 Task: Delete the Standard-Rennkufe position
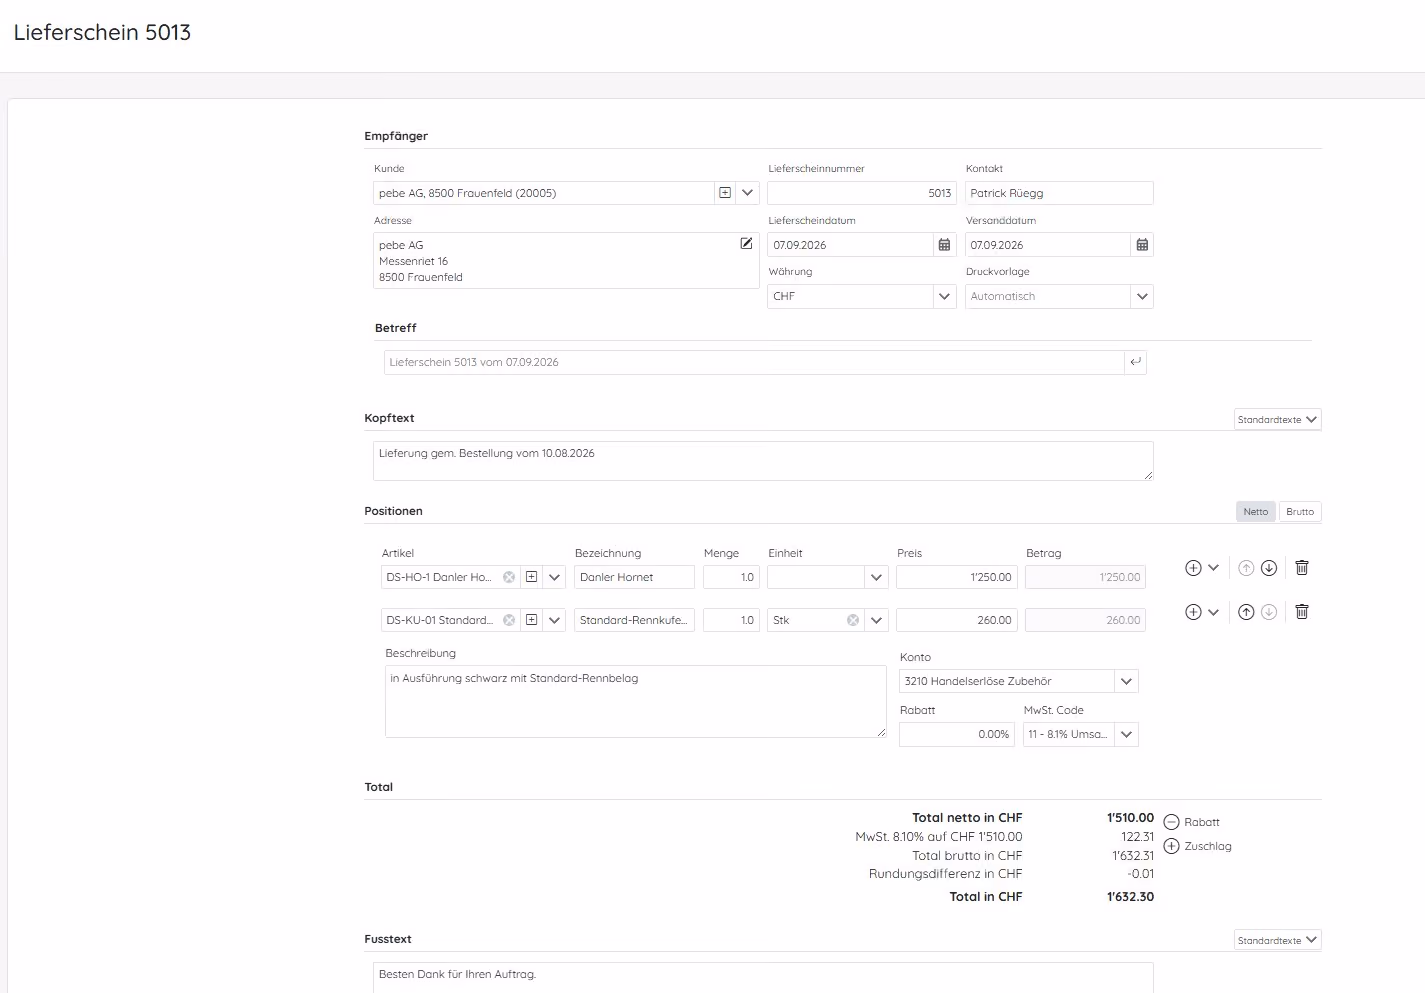point(1302,612)
